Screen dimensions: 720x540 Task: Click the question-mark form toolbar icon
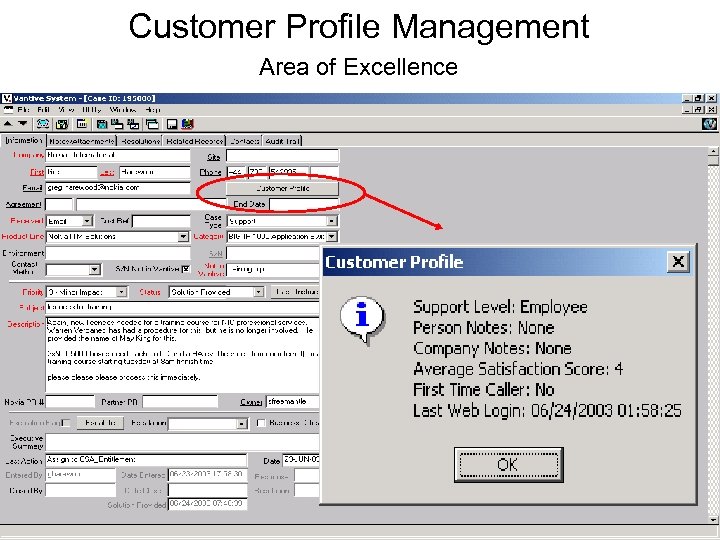(62, 124)
